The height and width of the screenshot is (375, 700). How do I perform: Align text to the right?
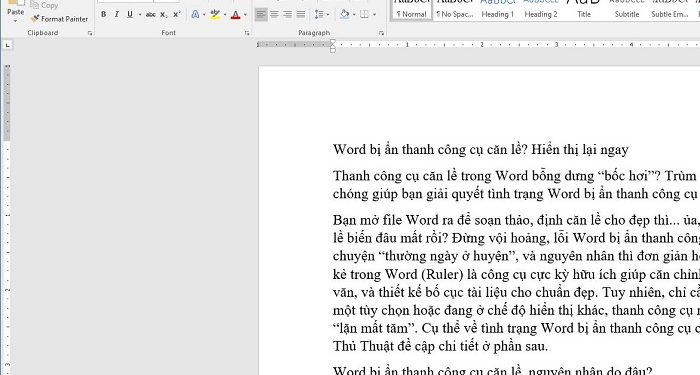[x=288, y=14]
